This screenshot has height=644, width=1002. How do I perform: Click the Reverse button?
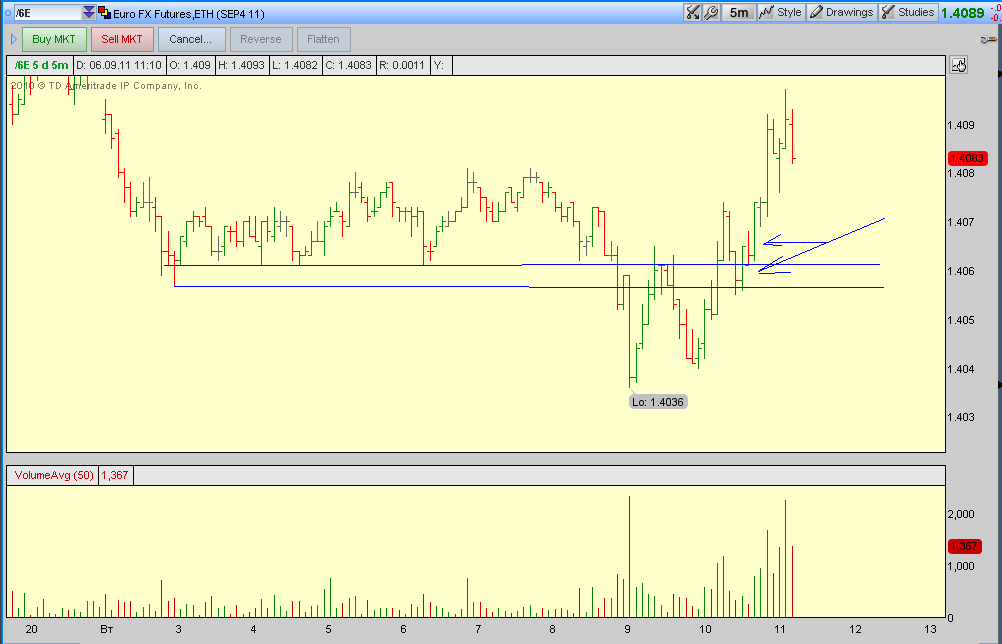pyautogui.click(x=261, y=39)
